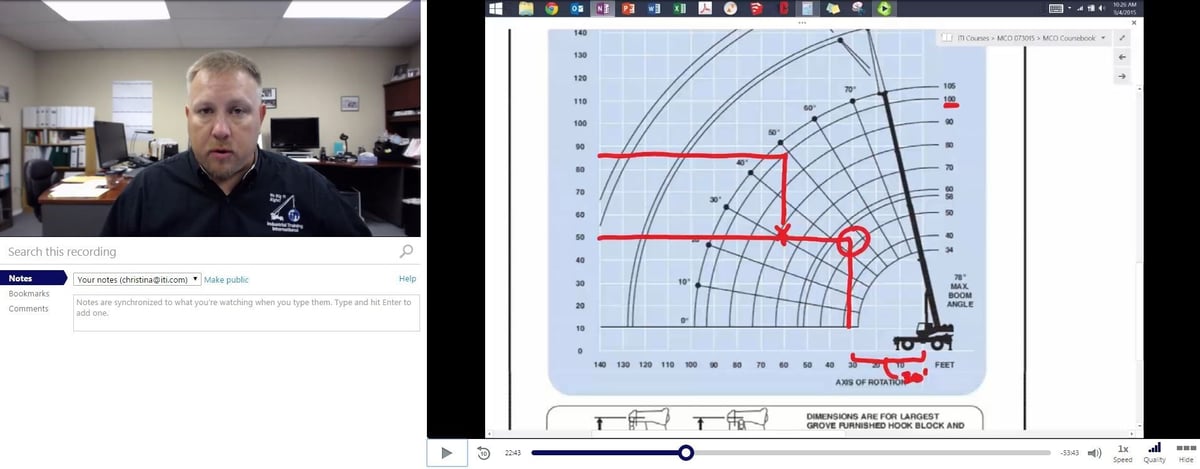Image resolution: width=1200 pixels, height=469 pixels.
Task: Open the OneNote taskbar icon
Action: coord(602,8)
